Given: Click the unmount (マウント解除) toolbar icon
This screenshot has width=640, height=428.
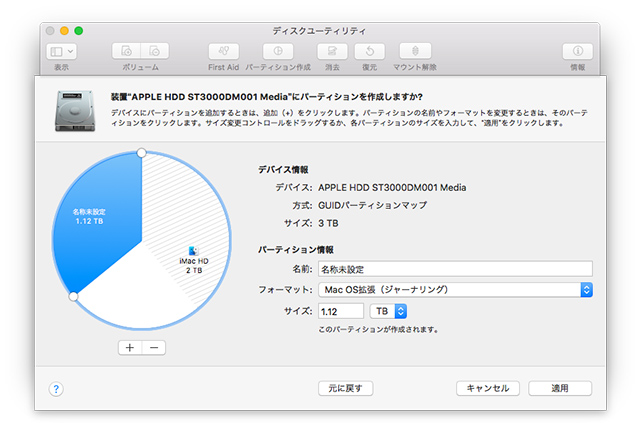Looking at the screenshot, I should coord(415,51).
